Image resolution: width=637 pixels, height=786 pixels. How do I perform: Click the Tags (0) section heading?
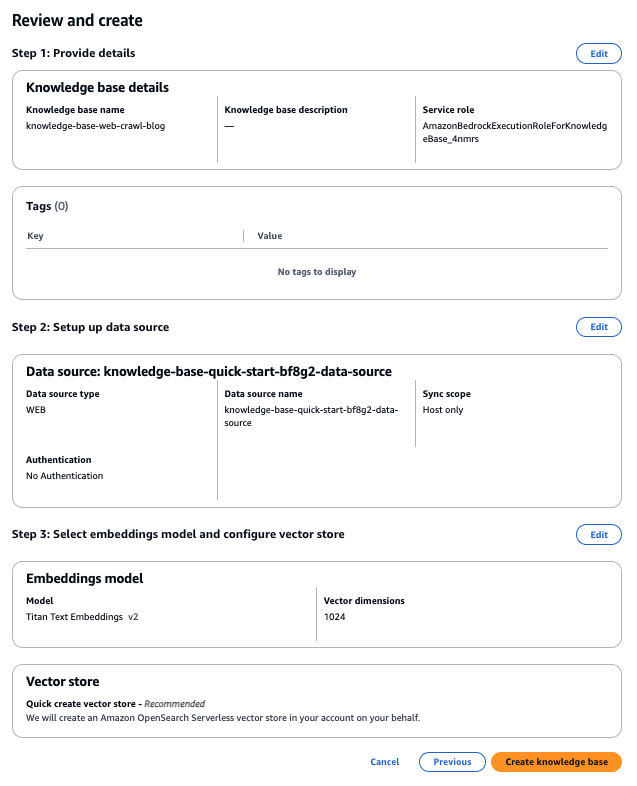pos(47,206)
